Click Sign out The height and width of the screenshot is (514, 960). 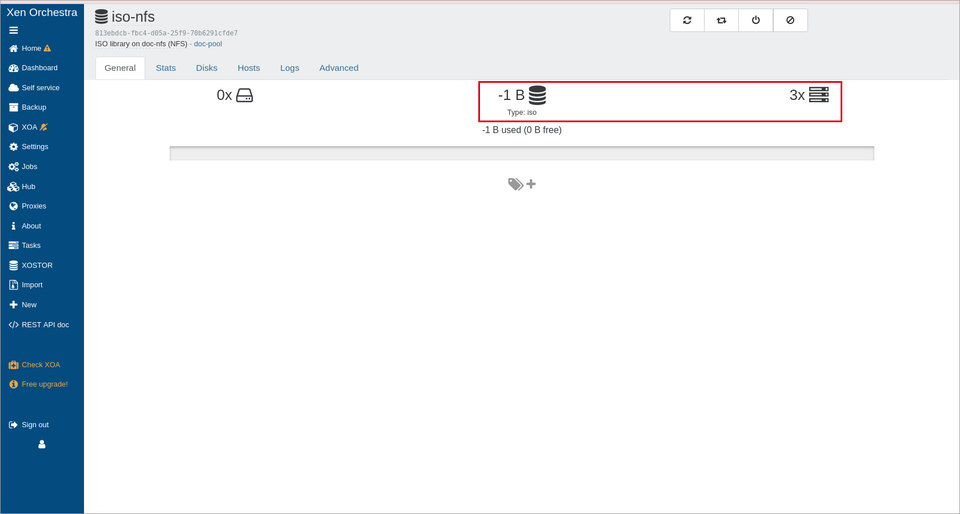29,425
